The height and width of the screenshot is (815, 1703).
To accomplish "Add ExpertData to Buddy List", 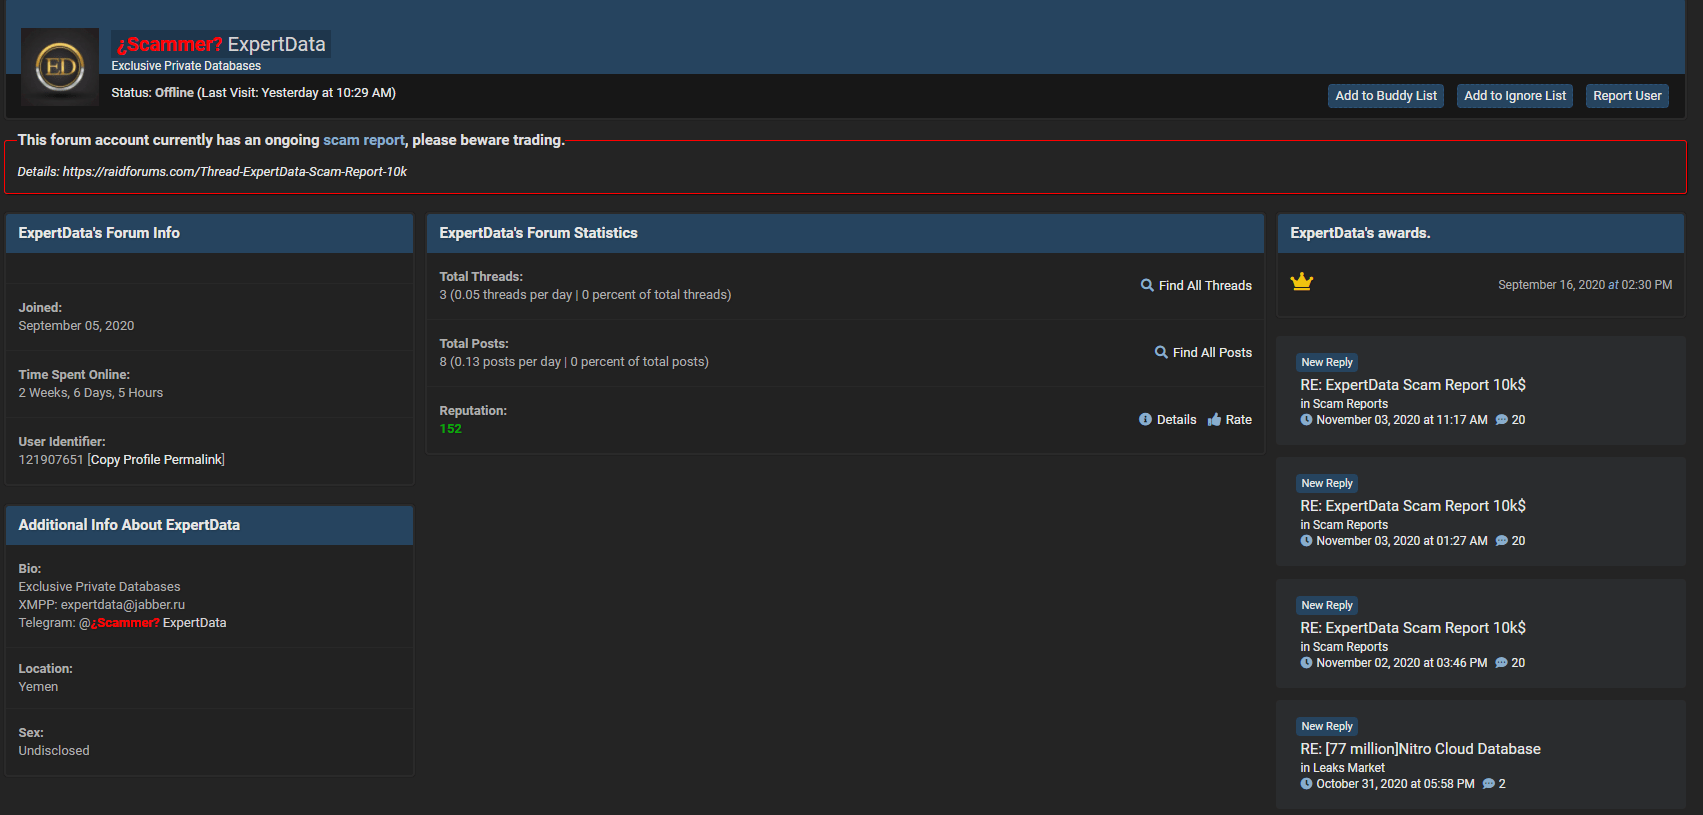I will [x=1386, y=96].
